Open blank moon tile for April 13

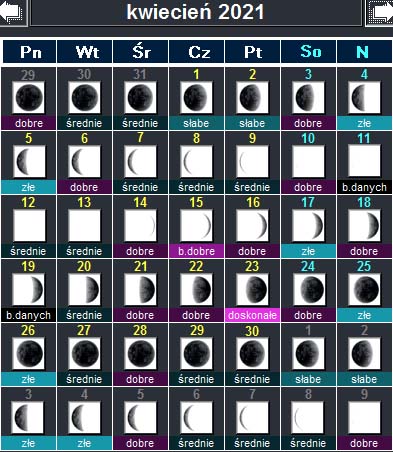coord(84,226)
